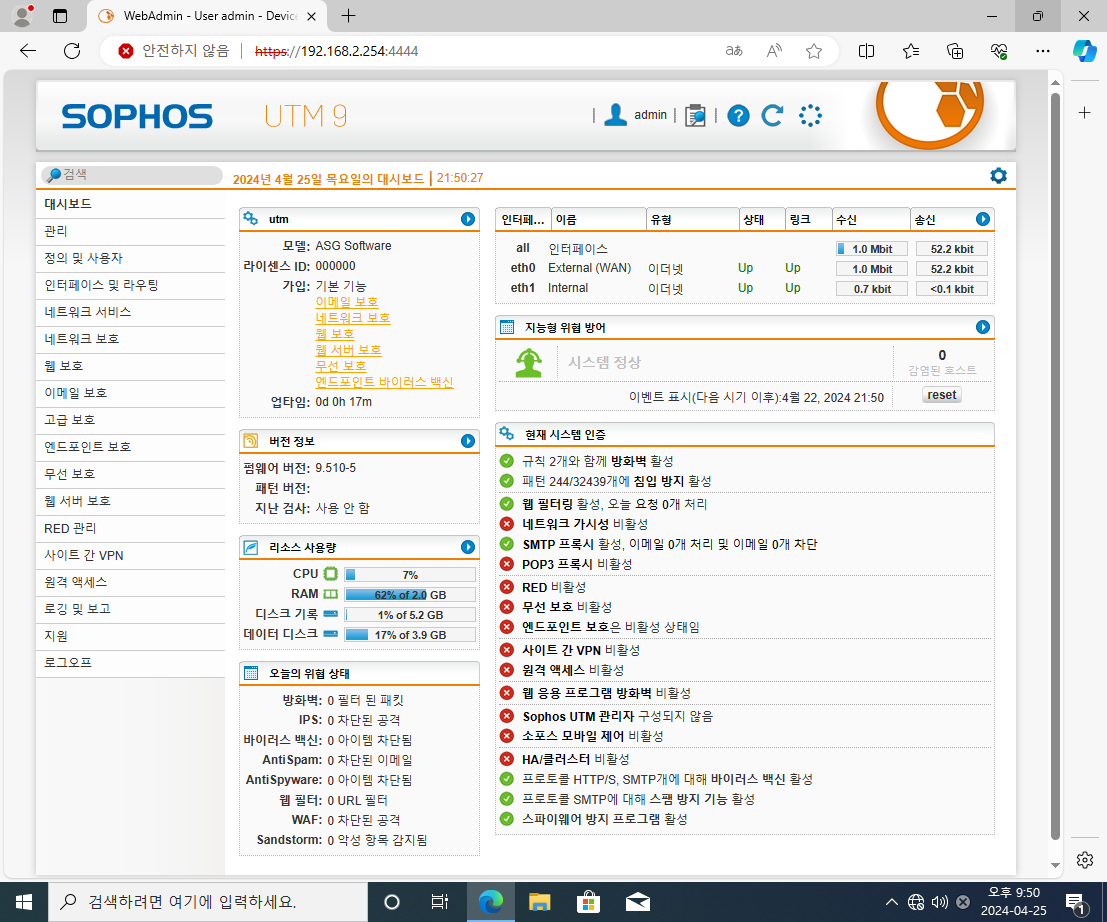Image resolution: width=1107 pixels, height=922 pixels.
Task: Open 지원 menu
Action: click(x=131, y=636)
